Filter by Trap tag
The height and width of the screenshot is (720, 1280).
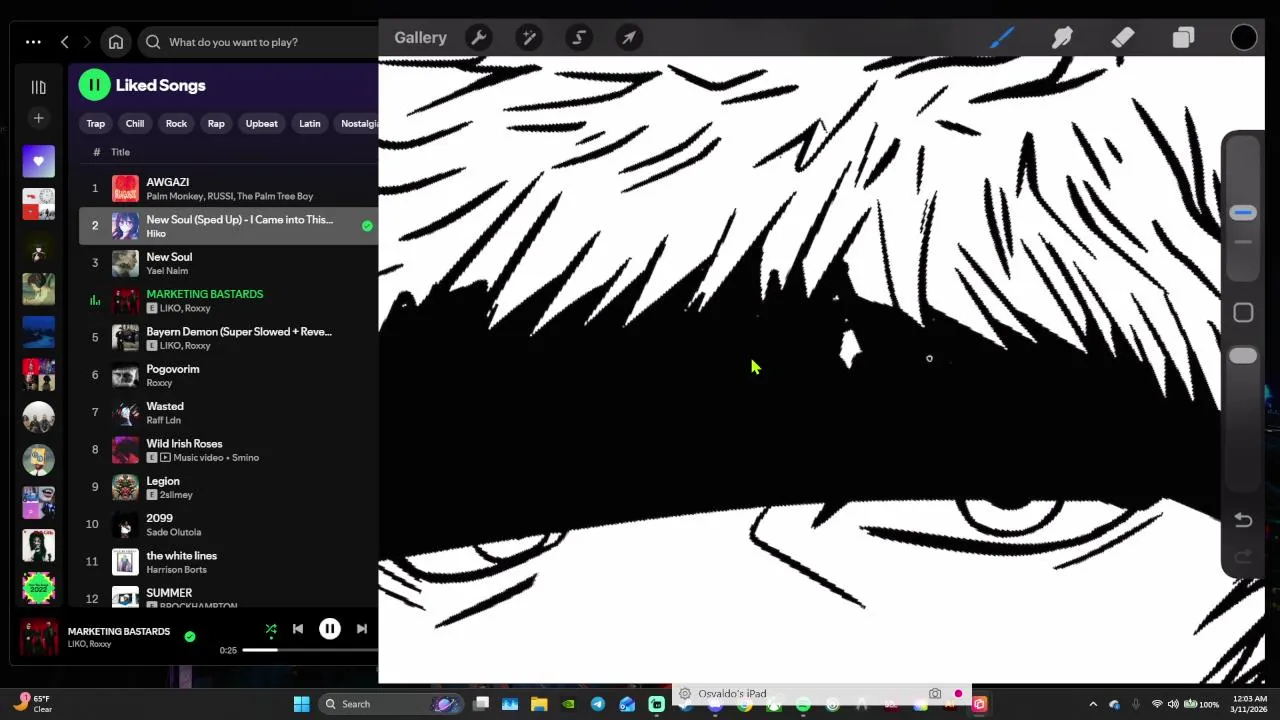point(96,124)
